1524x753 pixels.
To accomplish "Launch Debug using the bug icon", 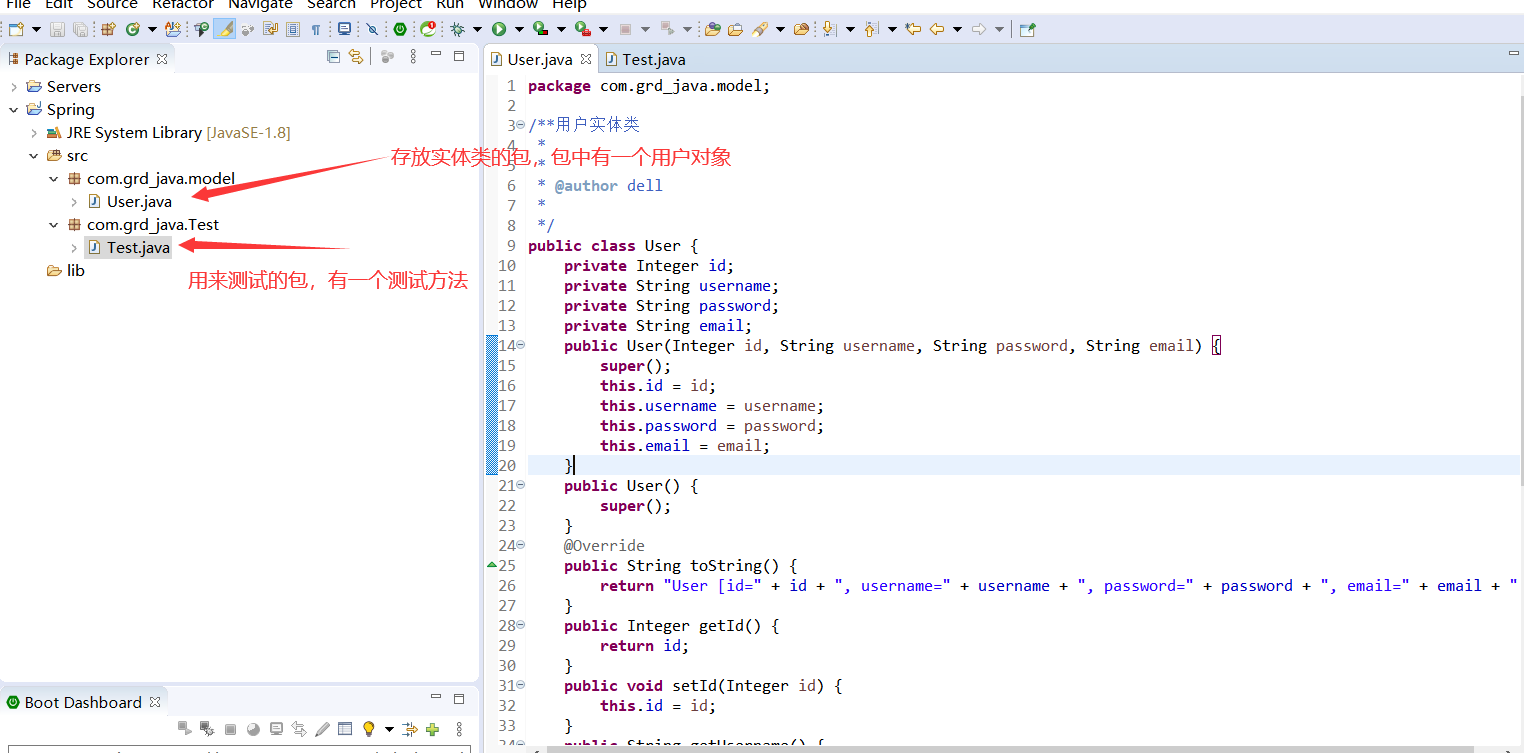I will [457, 29].
